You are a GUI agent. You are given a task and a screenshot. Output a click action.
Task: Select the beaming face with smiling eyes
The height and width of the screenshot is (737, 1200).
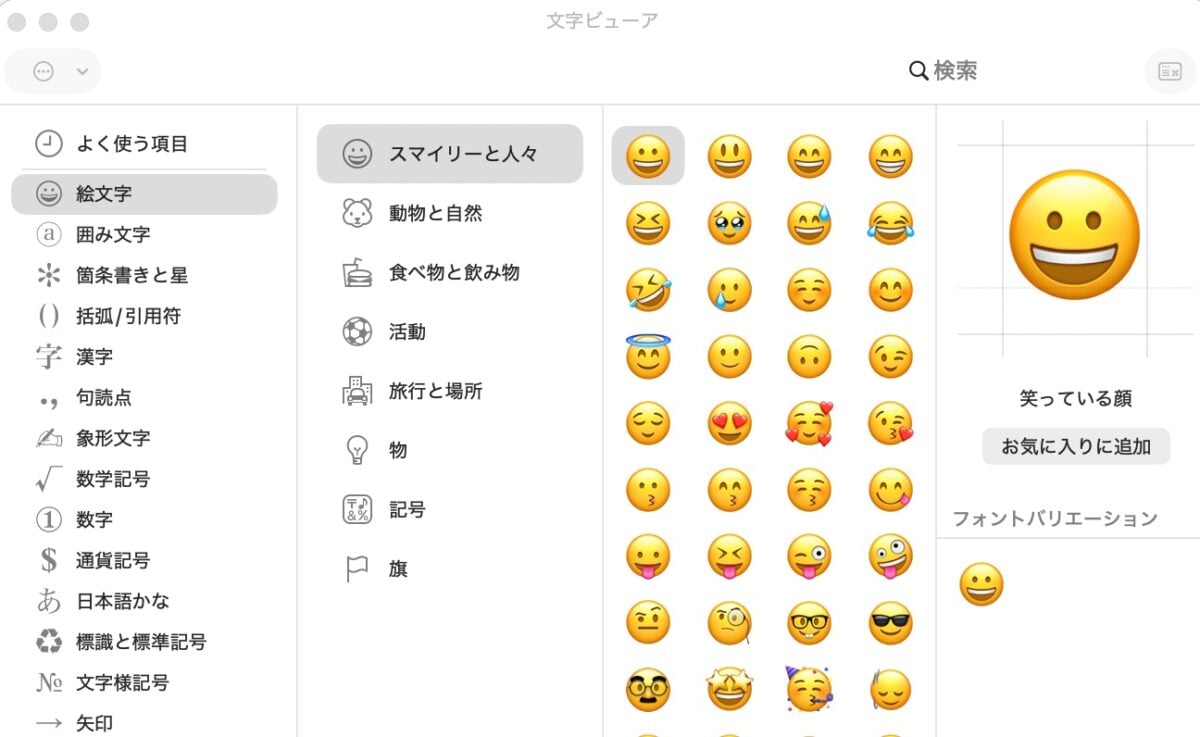890,156
